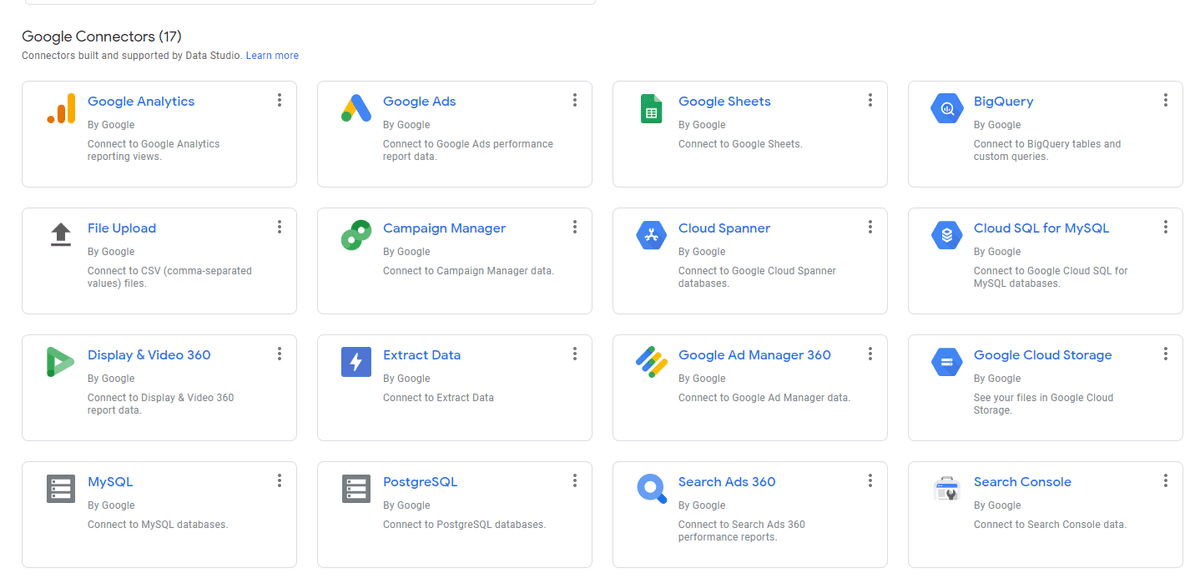Click the Campaign Manager green icon

pyautogui.click(x=356, y=235)
